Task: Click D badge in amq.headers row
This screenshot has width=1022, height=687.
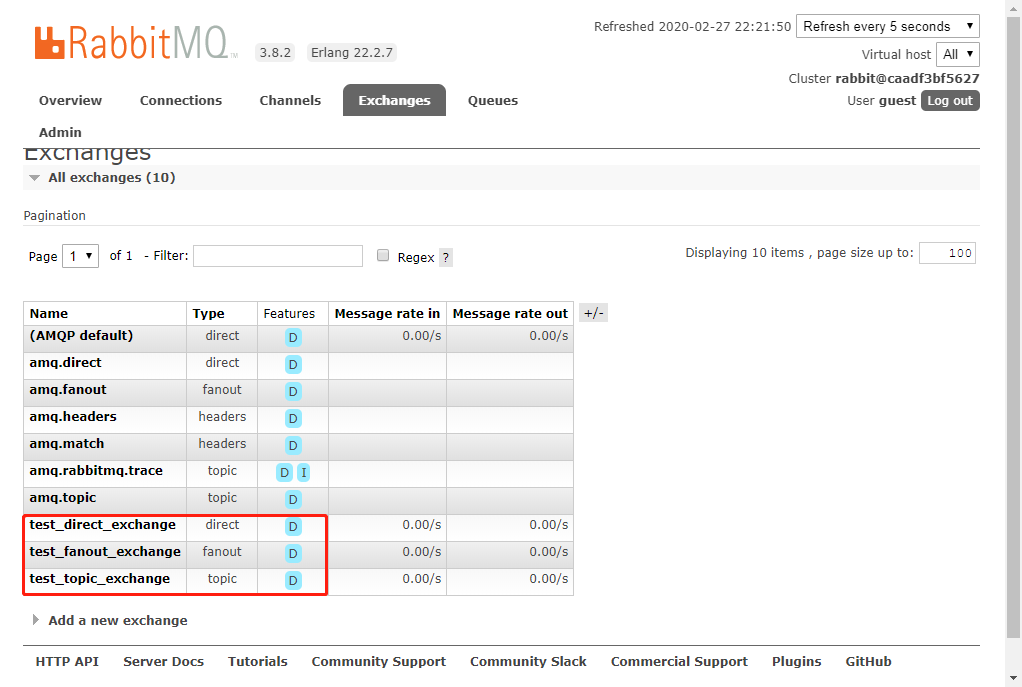Action: click(x=293, y=418)
